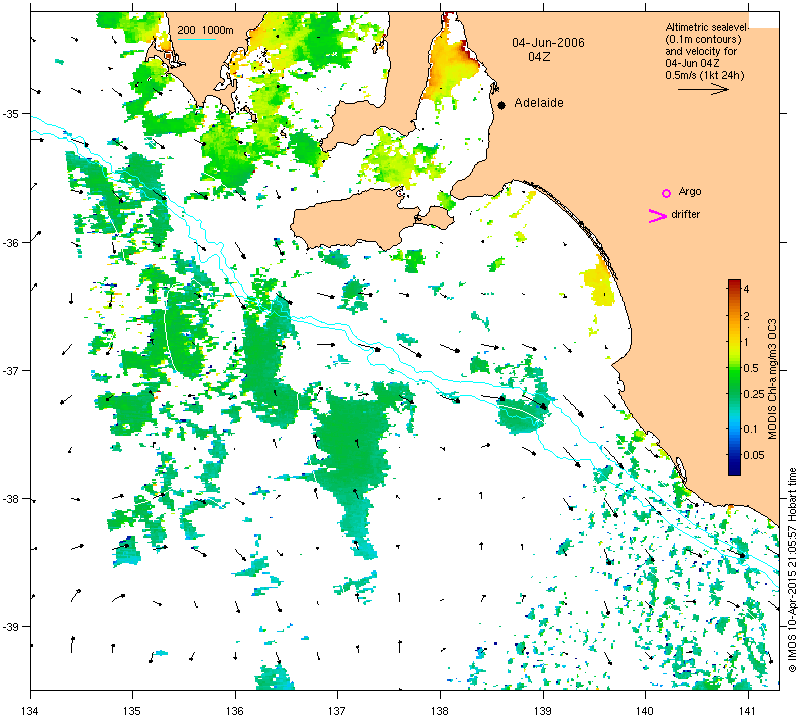The image size is (800, 720).
Task: Click the latitude label '-39'
Action: click(x=12, y=627)
